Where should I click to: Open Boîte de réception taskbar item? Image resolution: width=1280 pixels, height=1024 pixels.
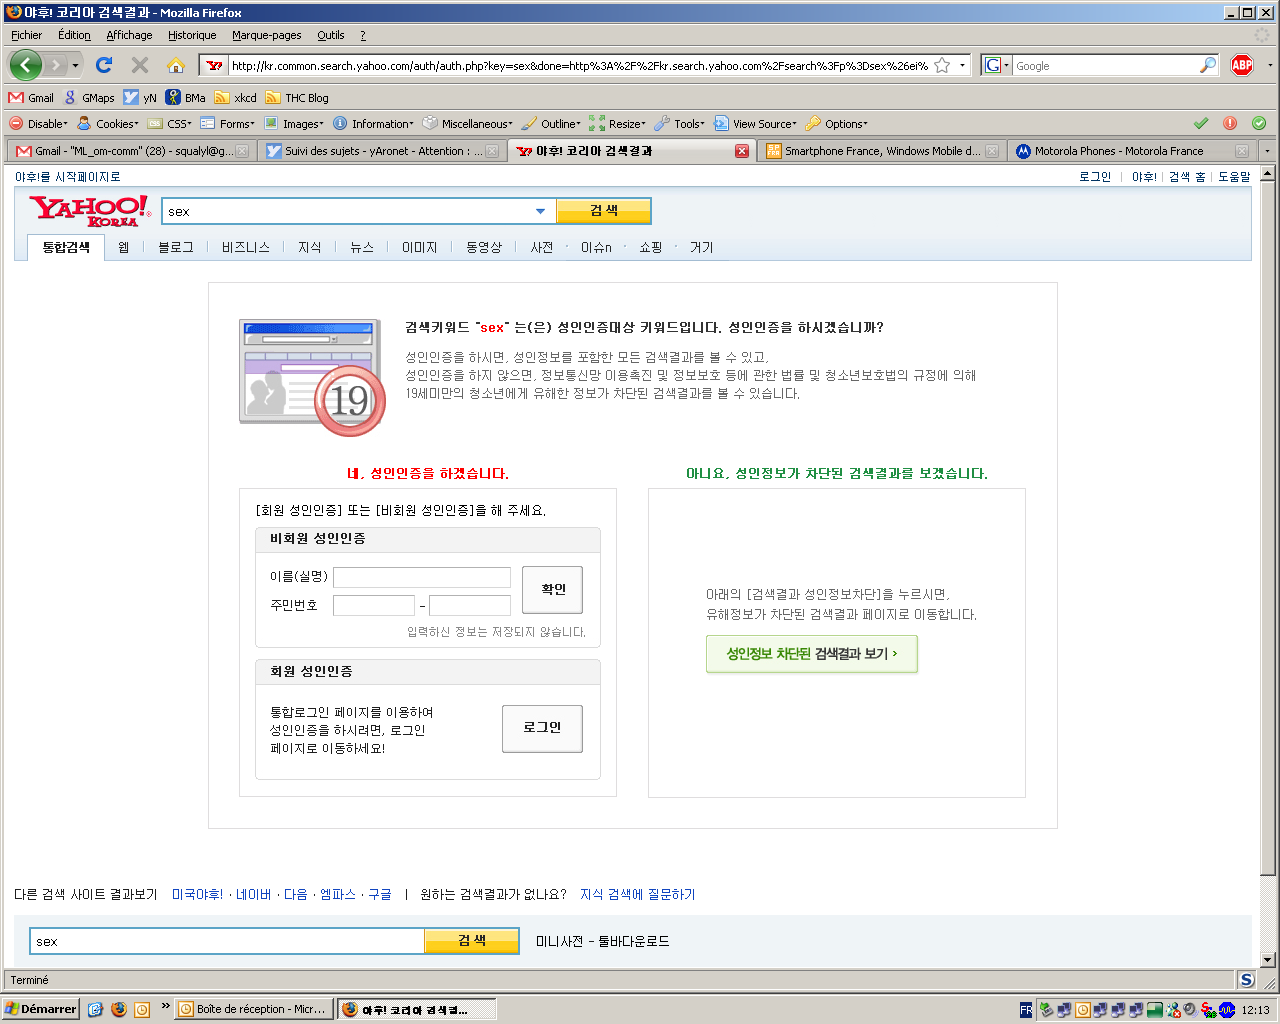[x=253, y=1009]
